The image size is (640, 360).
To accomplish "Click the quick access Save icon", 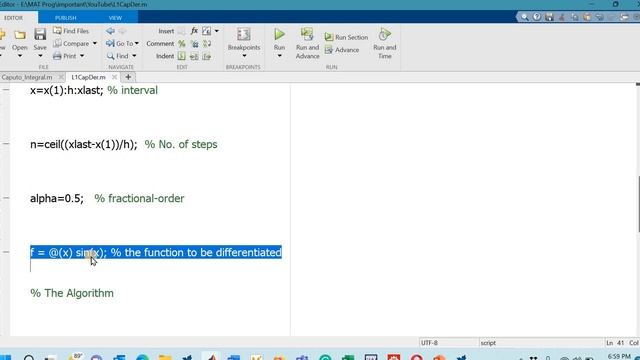I will click(549, 17).
